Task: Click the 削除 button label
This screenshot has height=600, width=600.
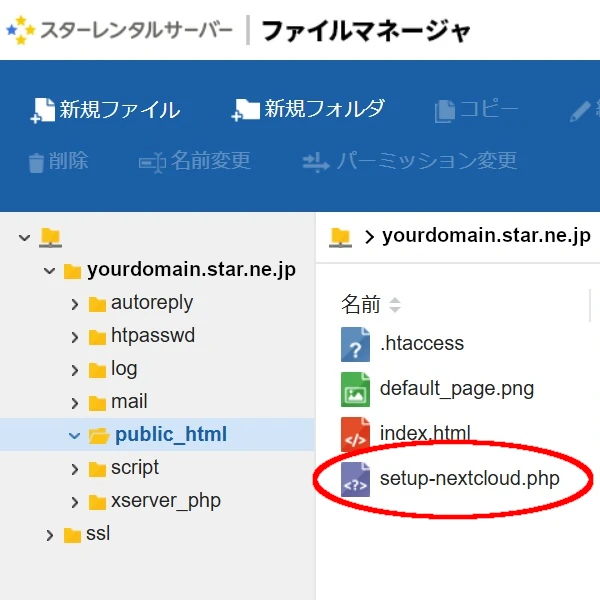Action: (x=68, y=161)
